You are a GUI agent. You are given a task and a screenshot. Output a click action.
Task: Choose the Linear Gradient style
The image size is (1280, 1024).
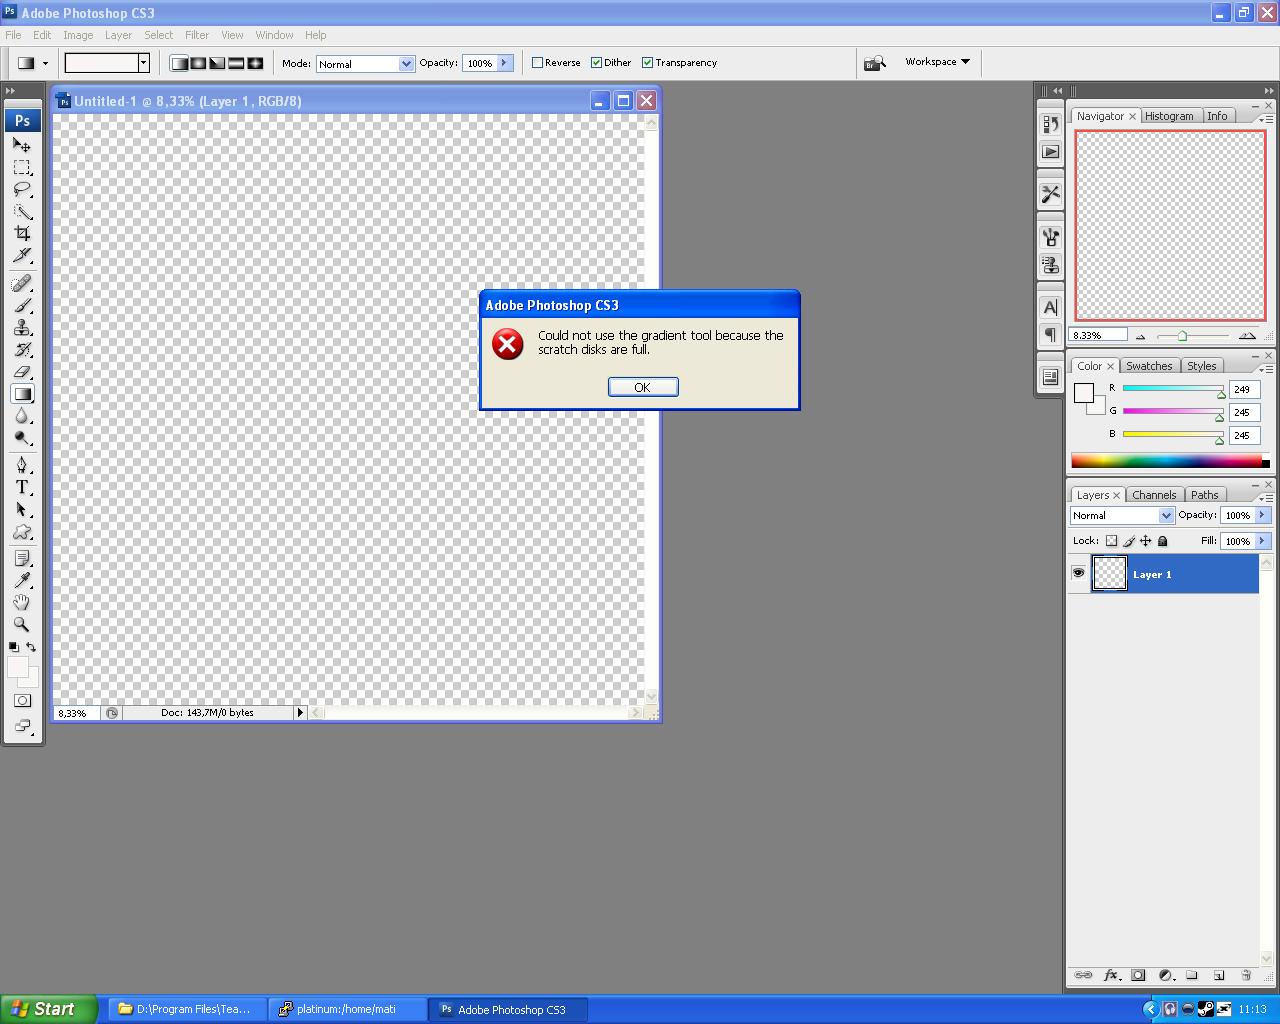point(179,63)
